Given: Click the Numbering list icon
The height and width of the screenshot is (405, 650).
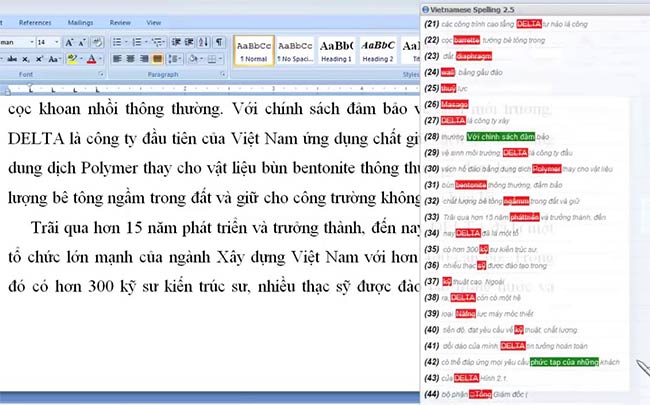Looking at the screenshot, I should click(137, 42).
